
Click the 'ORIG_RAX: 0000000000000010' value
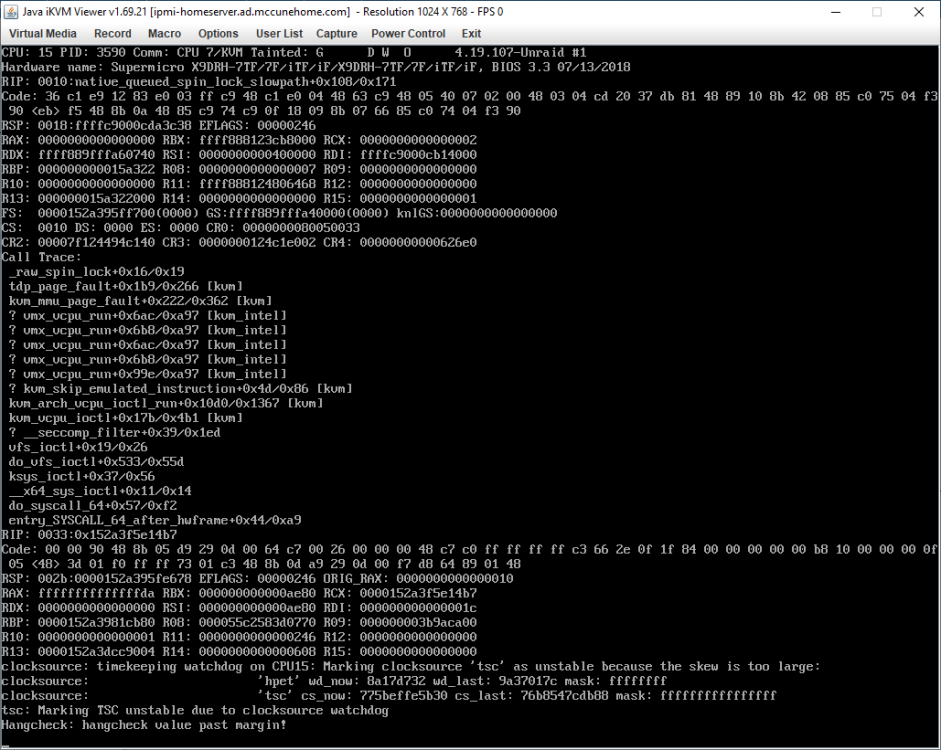point(418,579)
